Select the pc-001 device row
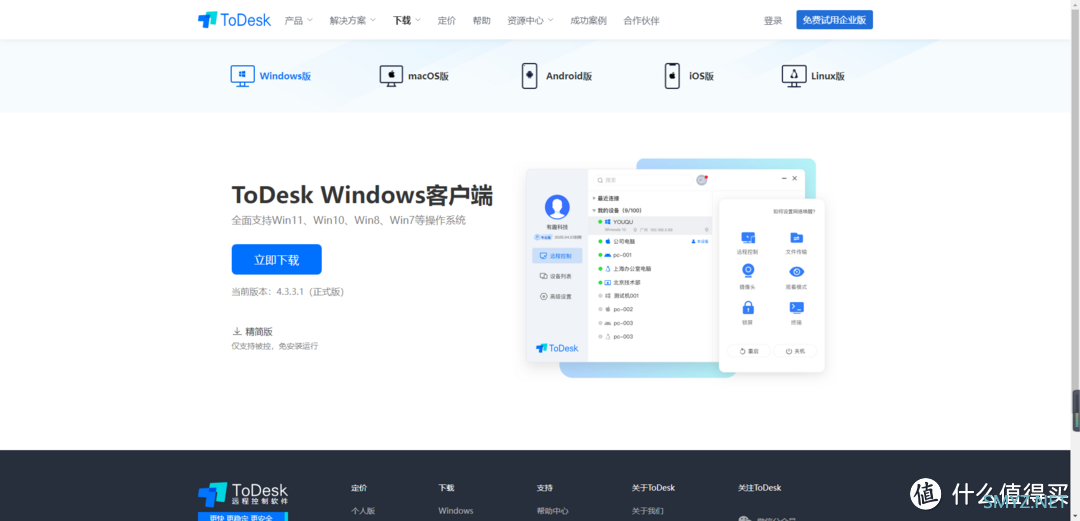 click(650, 255)
